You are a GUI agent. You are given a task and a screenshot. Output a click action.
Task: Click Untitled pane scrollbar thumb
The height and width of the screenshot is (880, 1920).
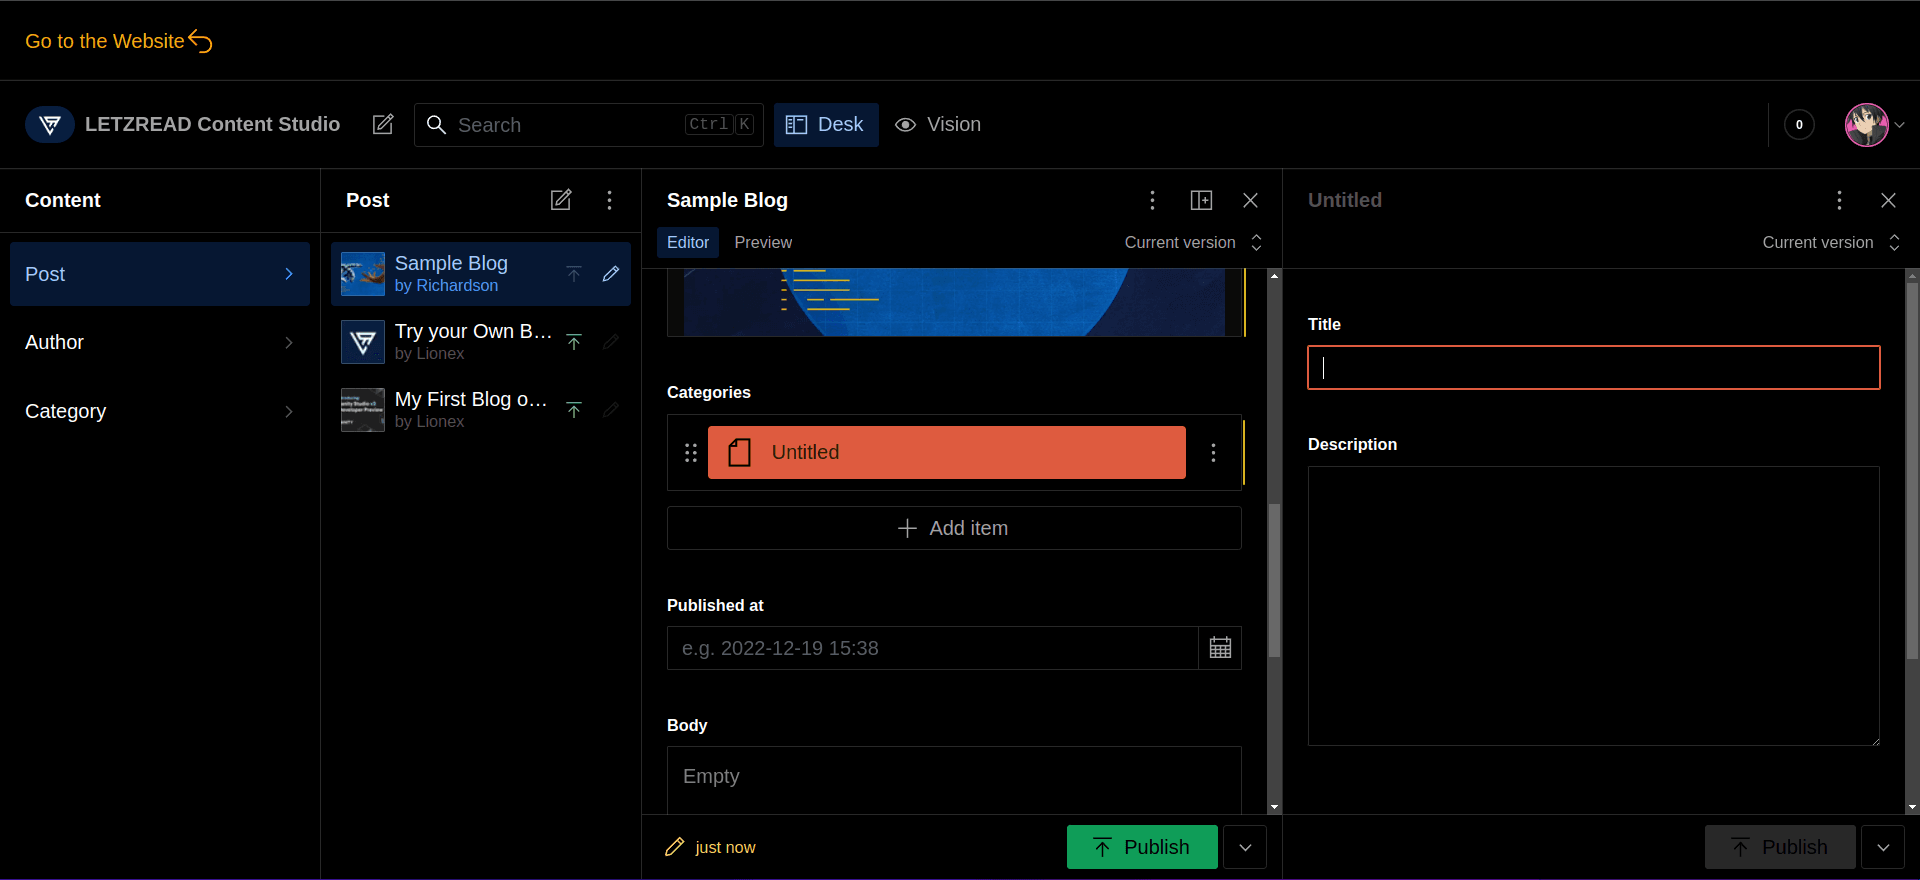coord(1912,470)
